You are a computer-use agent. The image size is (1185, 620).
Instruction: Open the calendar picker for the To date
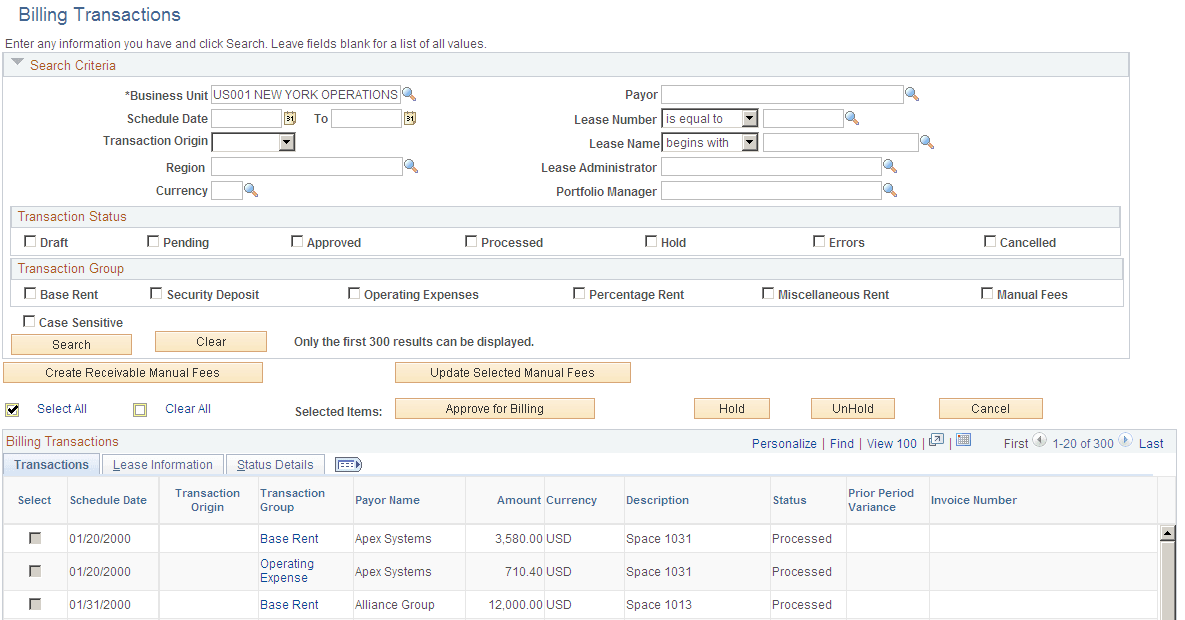coord(409,118)
